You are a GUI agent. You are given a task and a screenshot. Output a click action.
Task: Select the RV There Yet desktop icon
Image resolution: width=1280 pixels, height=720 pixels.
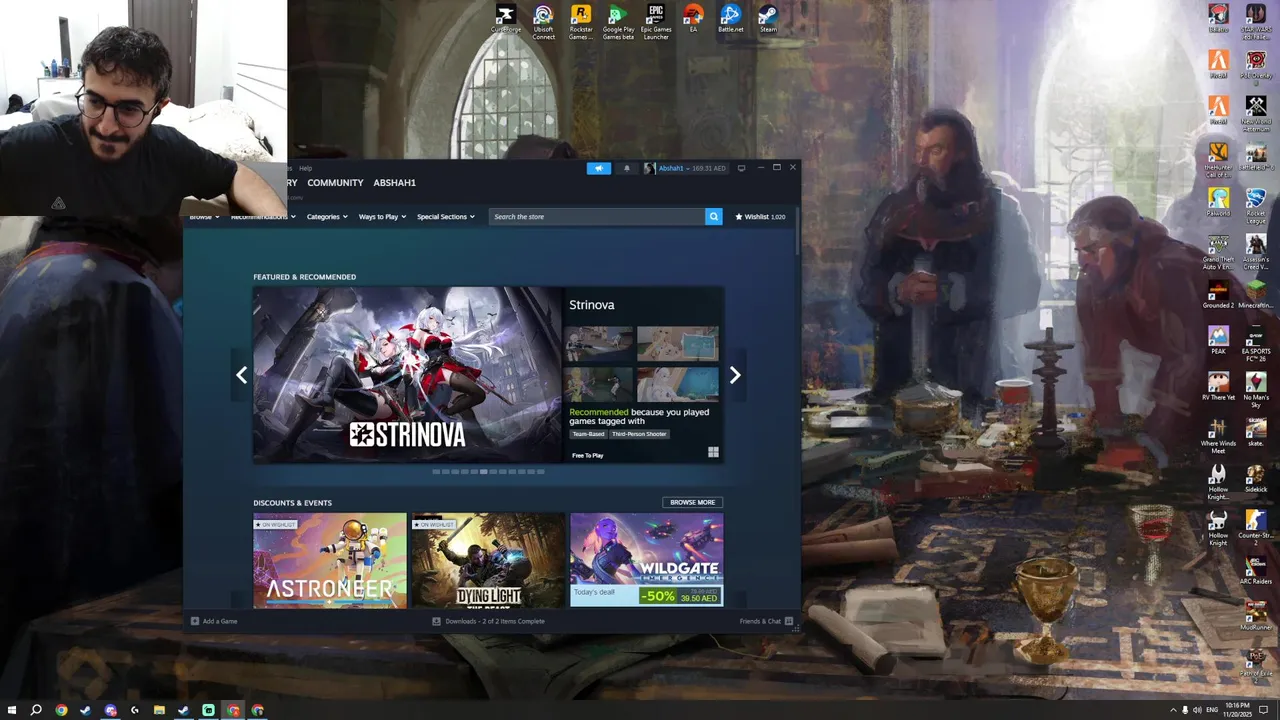(1218, 386)
